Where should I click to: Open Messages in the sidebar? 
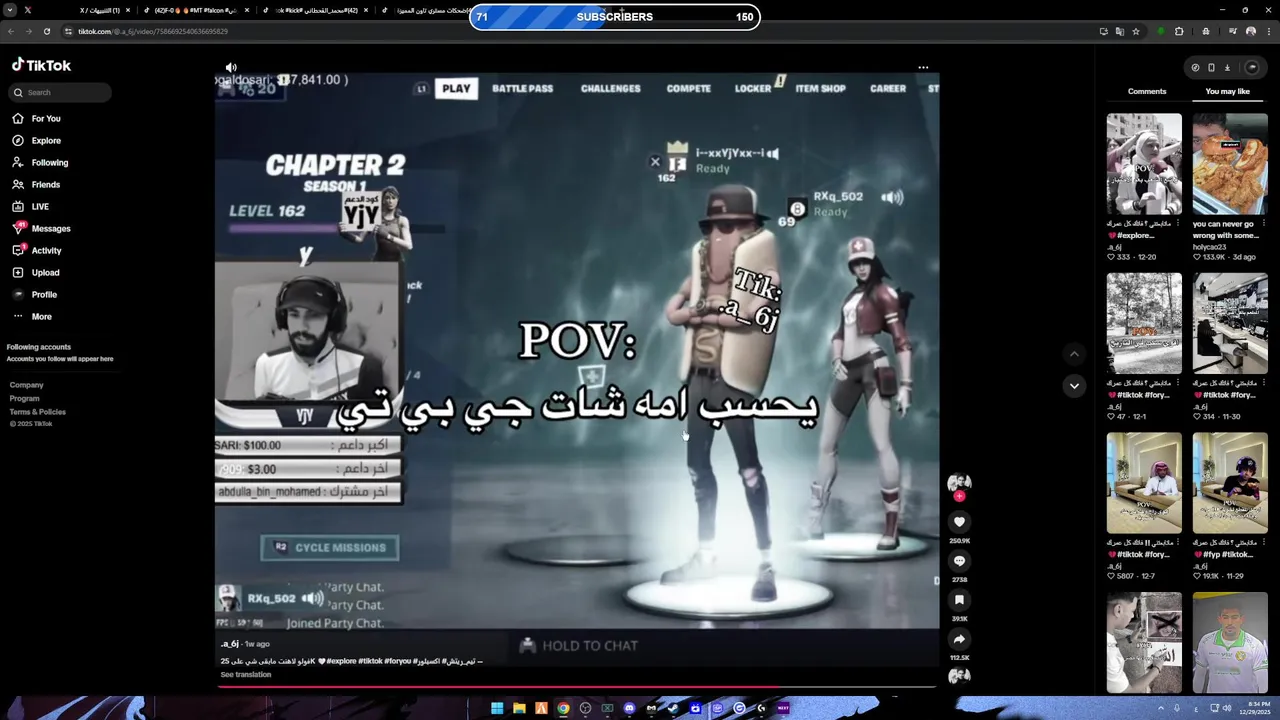coord(41,228)
